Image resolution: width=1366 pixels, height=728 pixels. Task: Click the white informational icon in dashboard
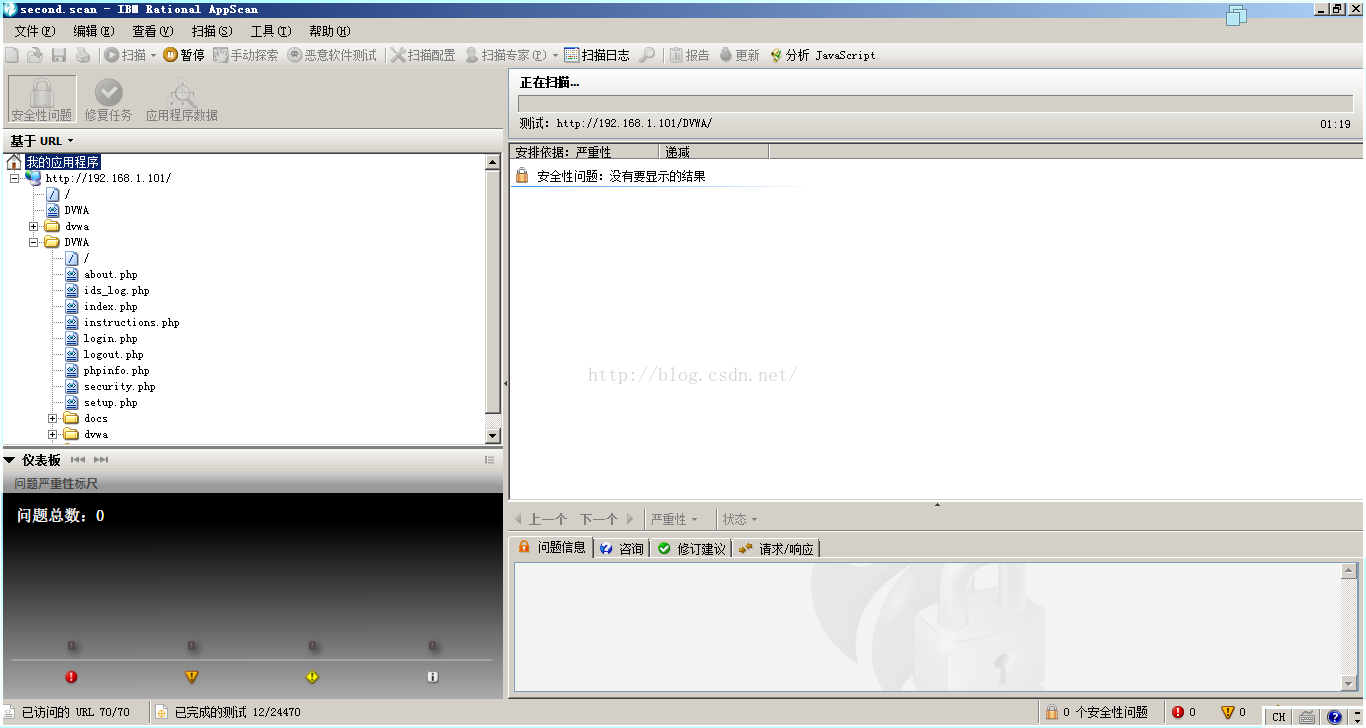(x=433, y=677)
